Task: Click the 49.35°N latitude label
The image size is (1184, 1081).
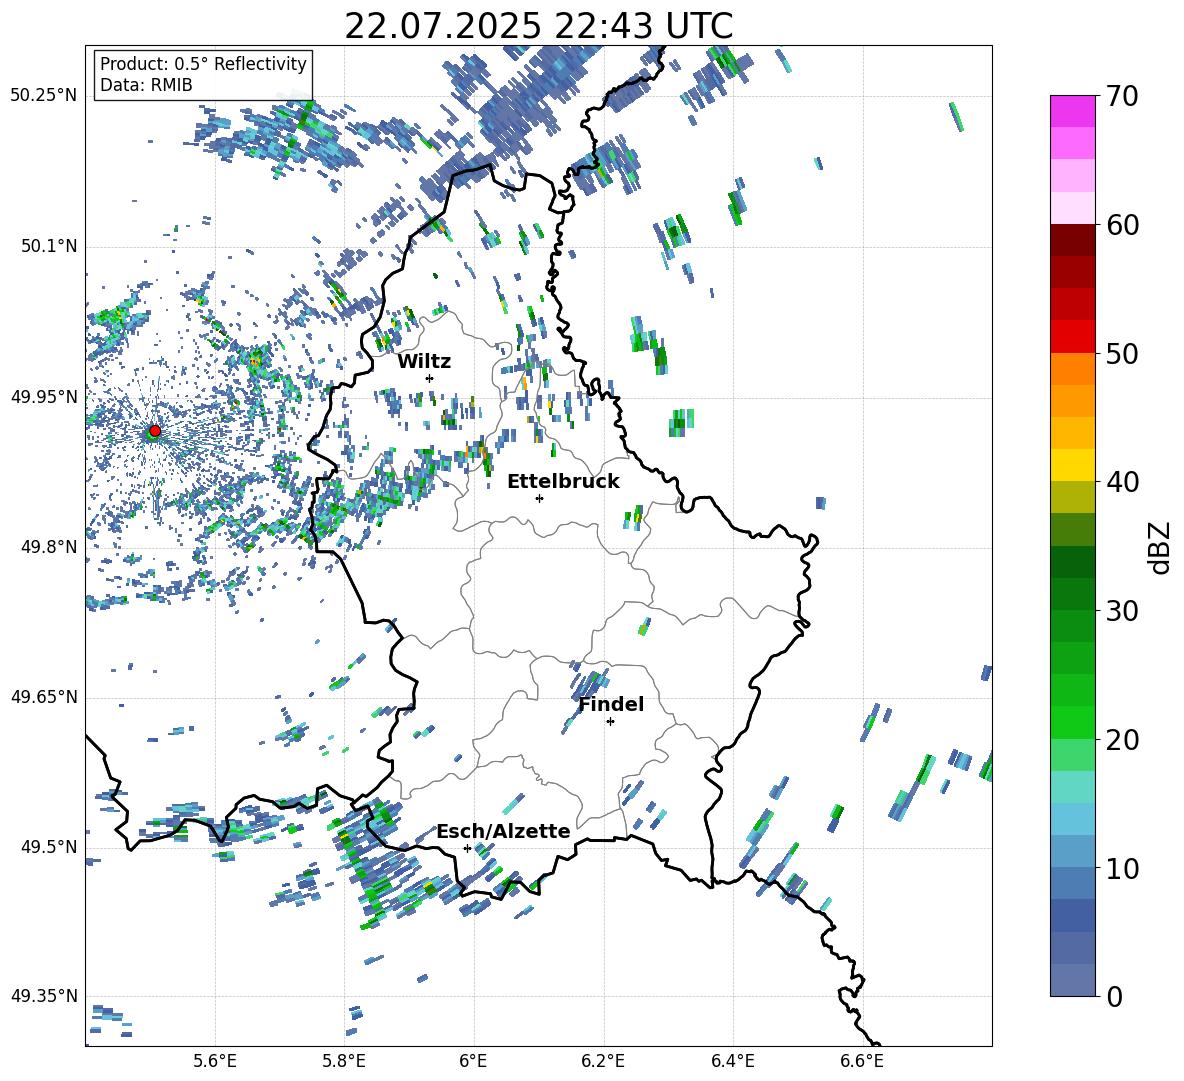Action: 44,996
